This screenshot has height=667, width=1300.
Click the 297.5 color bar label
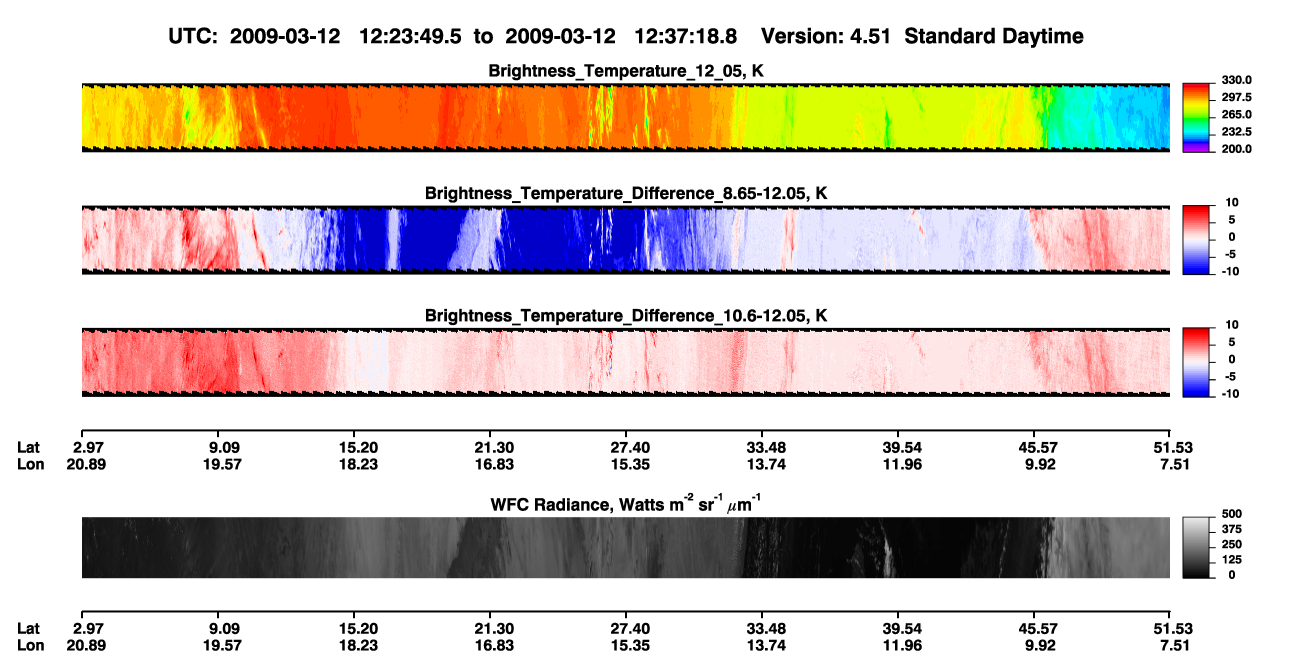[1237, 97]
